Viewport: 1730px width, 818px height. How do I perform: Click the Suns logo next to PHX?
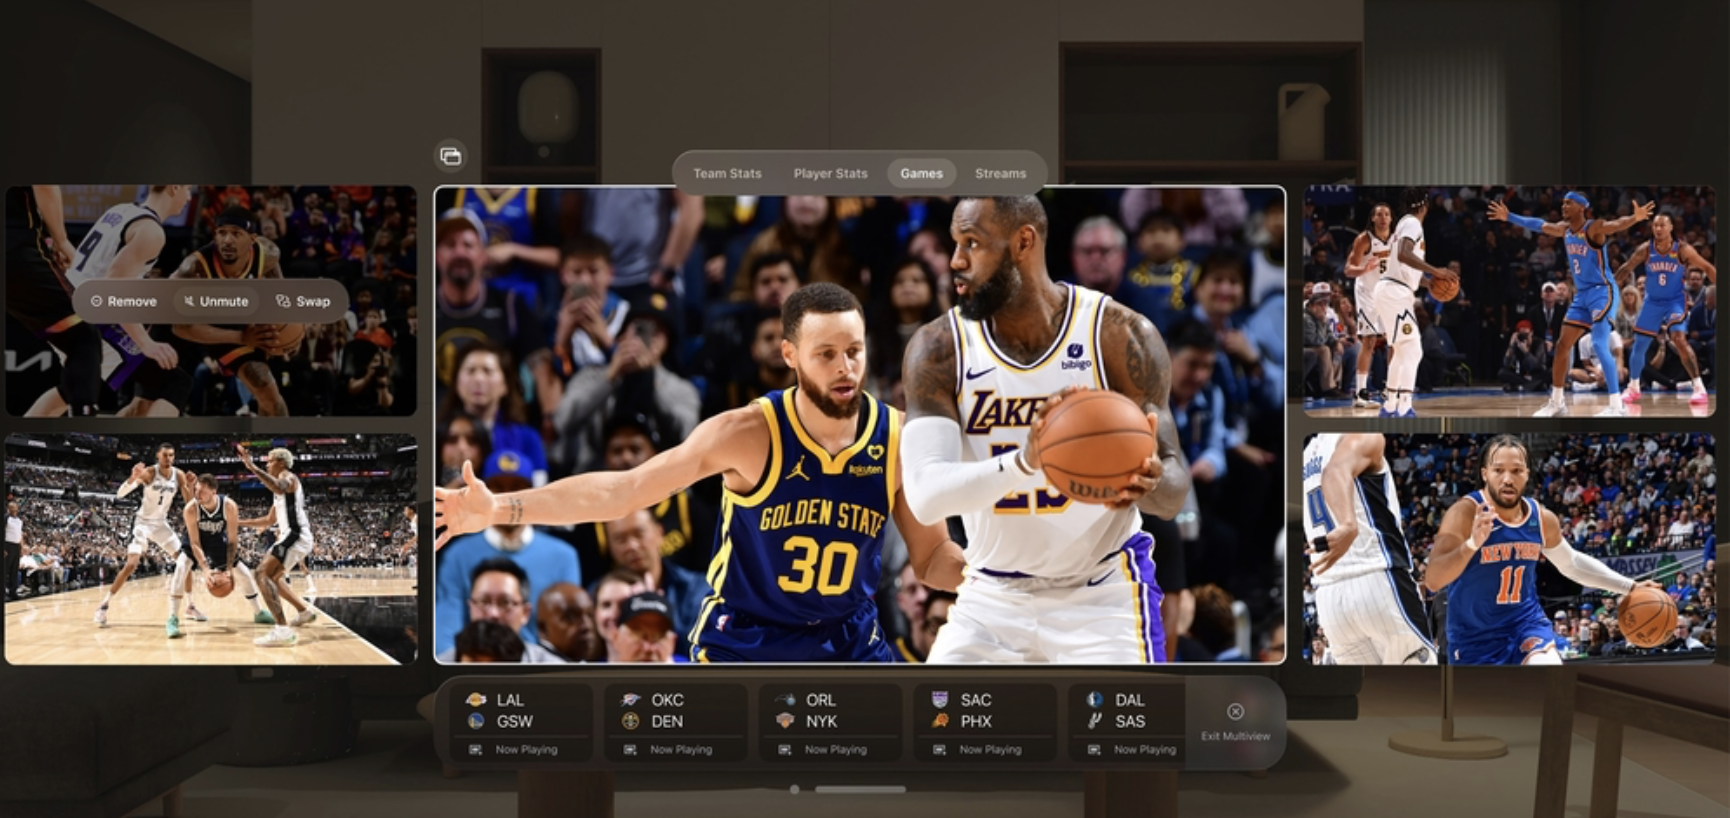[939, 721]
